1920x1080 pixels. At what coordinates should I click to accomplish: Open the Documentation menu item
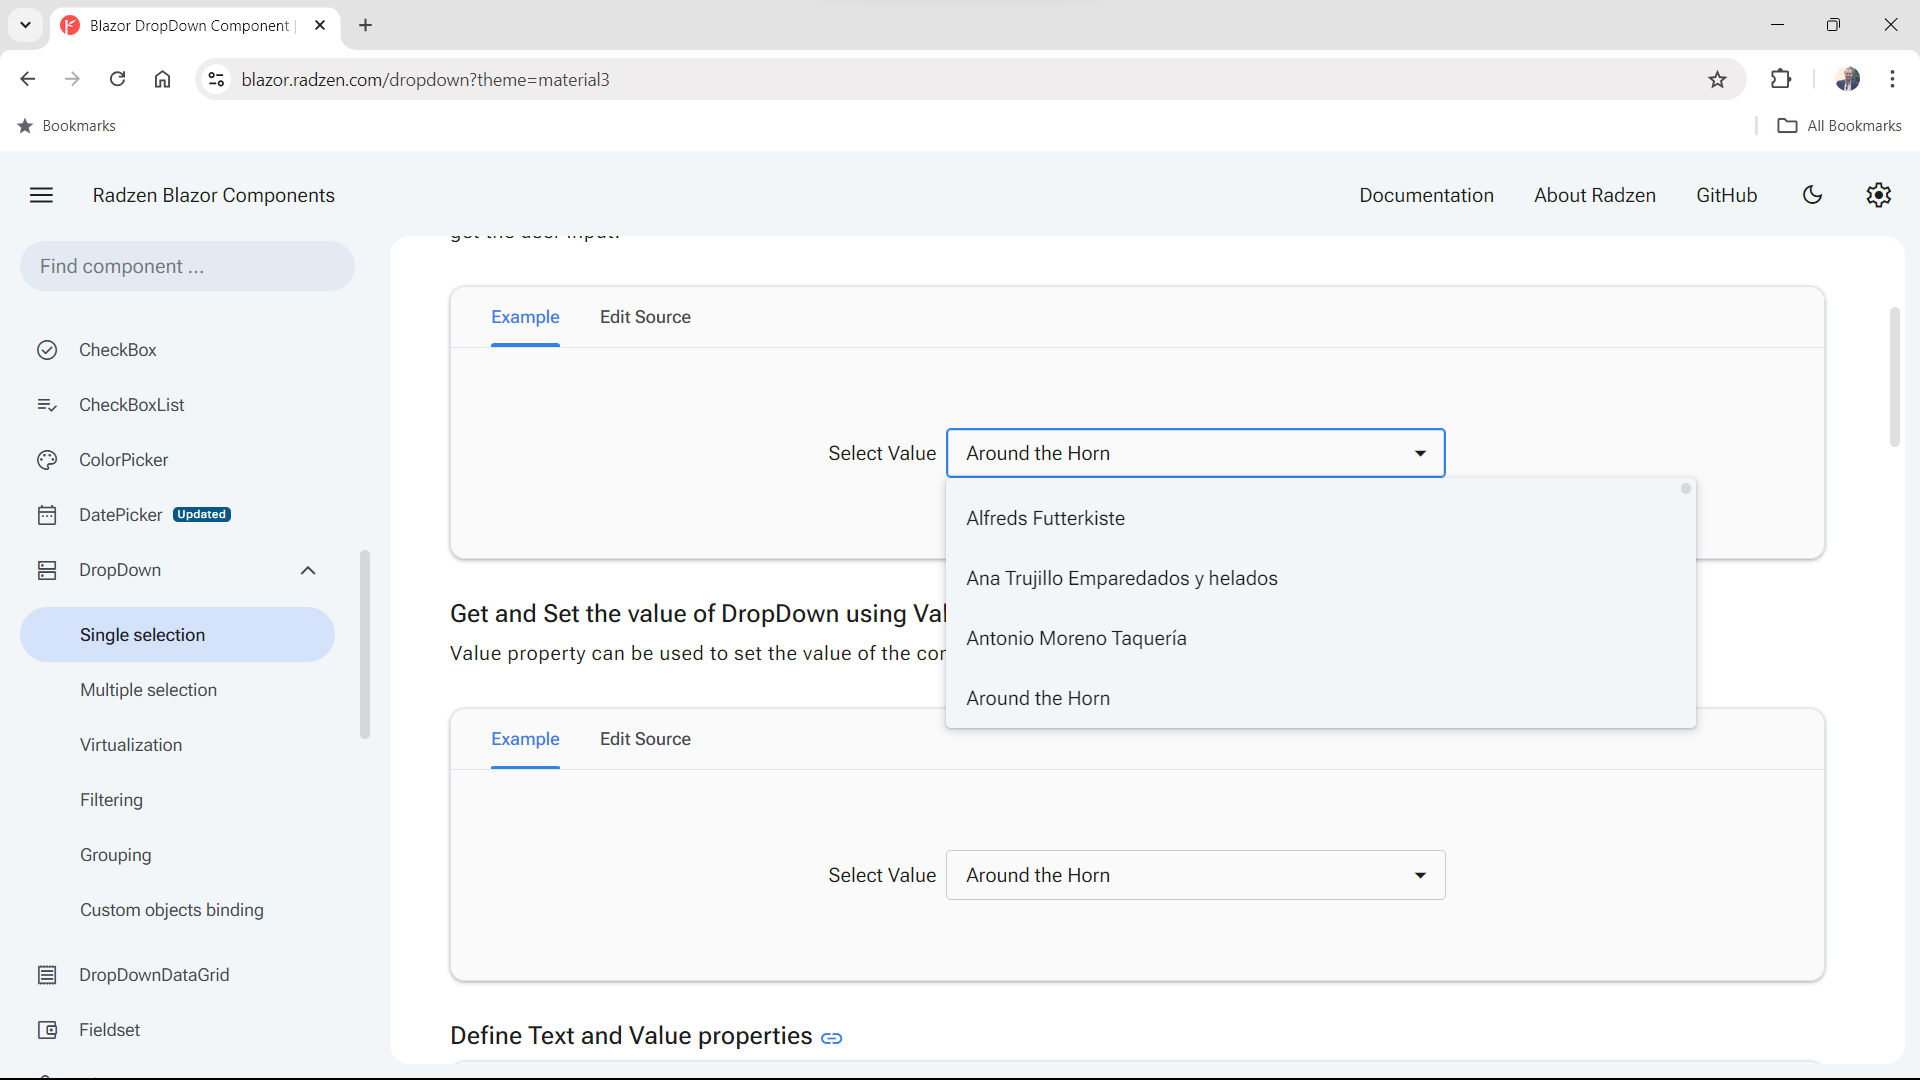[1426, 195]
